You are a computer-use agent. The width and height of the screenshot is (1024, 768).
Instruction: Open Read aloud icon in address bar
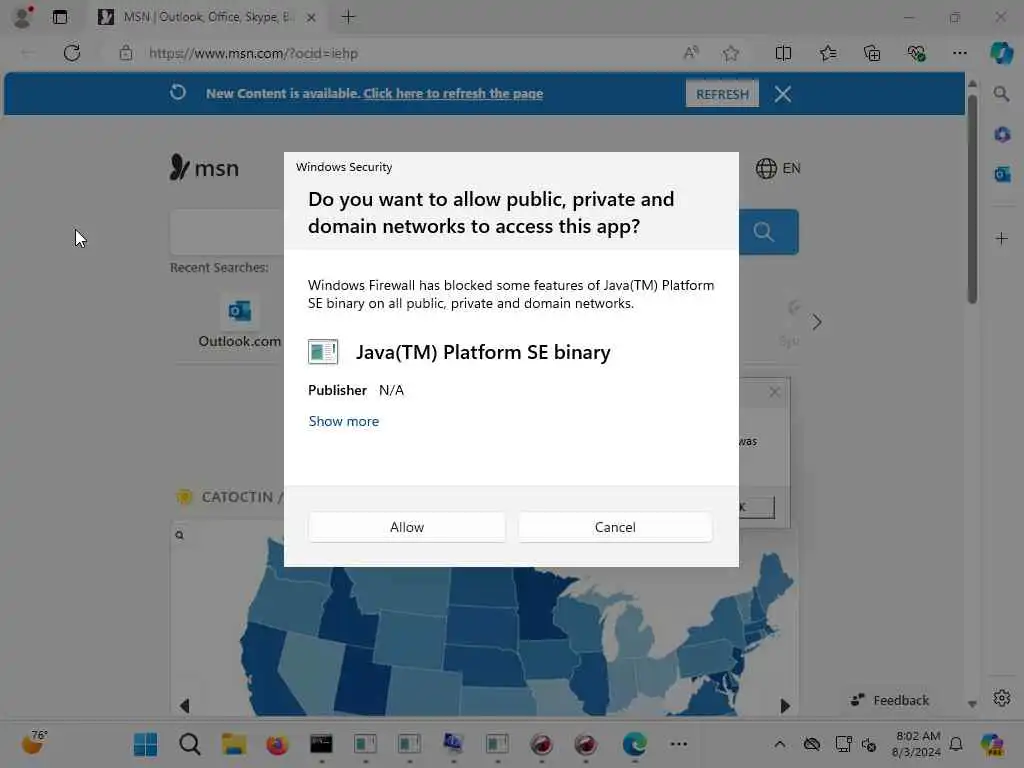tap(690, 53)
